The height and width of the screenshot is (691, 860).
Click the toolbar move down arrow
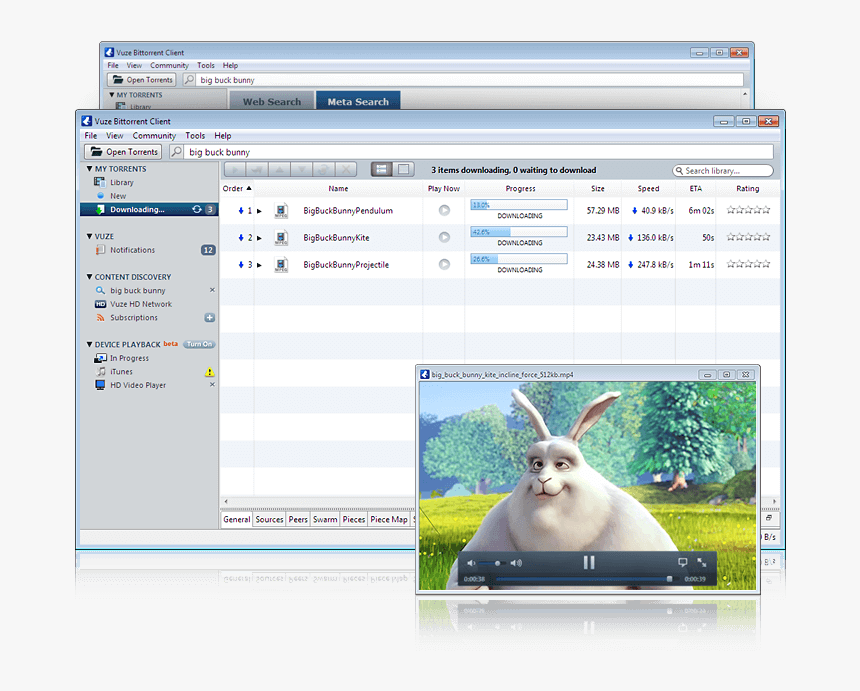(302, 169)
